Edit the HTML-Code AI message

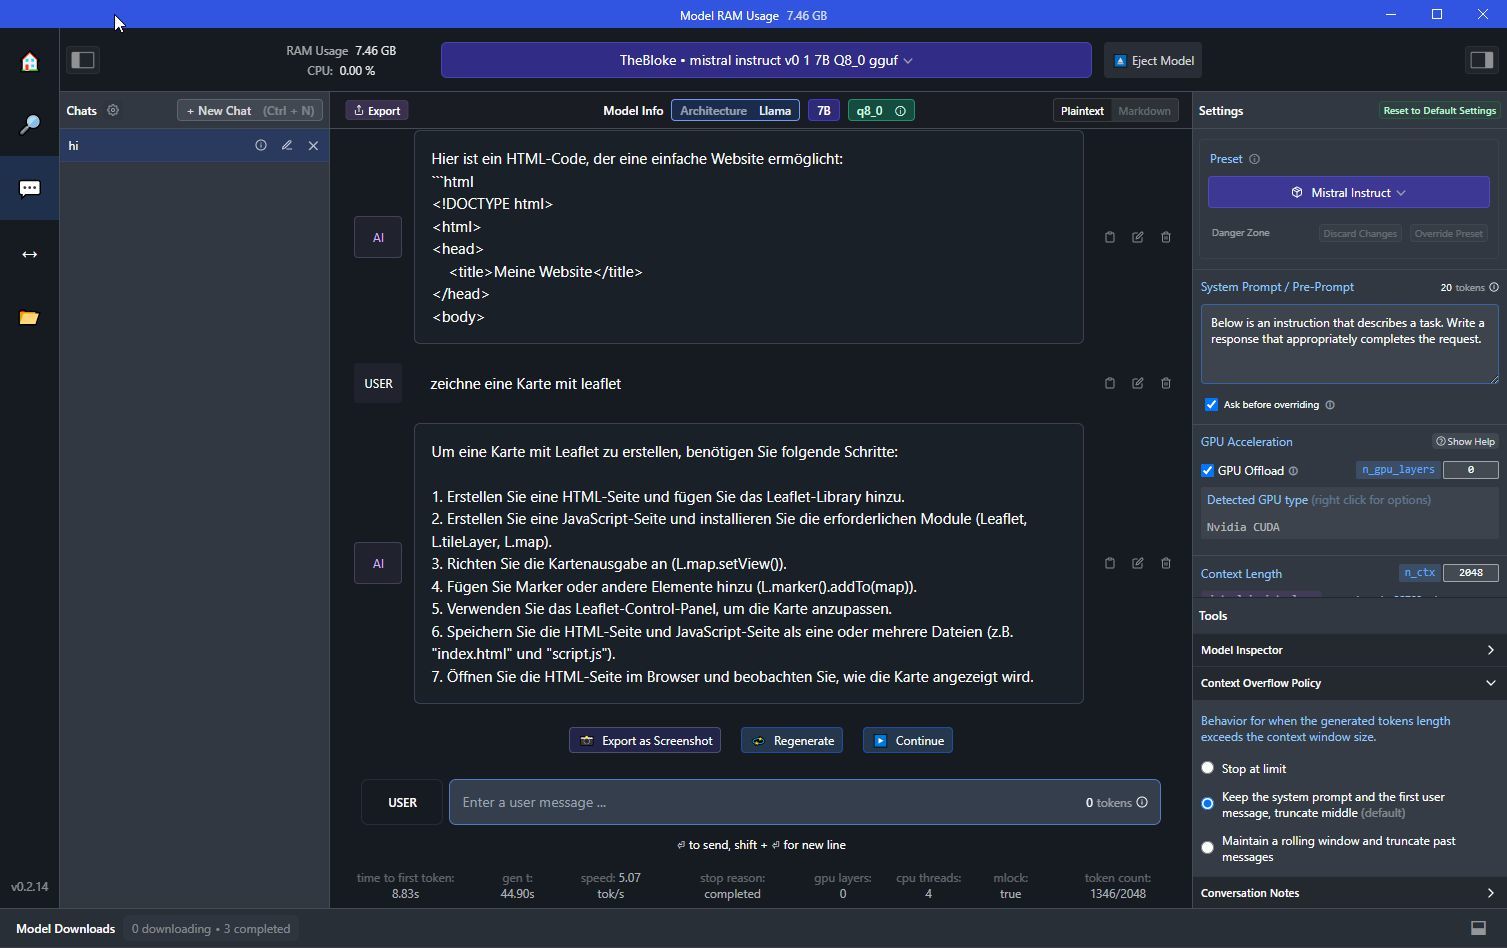(x=1138, y=237)
